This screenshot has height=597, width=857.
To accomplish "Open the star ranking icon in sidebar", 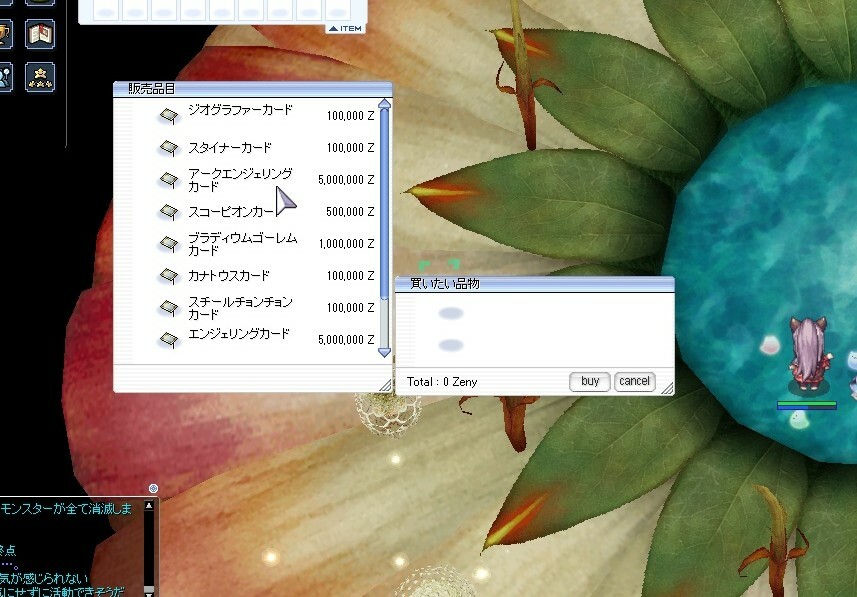I will pyautogui.click(x=40, y=77).
